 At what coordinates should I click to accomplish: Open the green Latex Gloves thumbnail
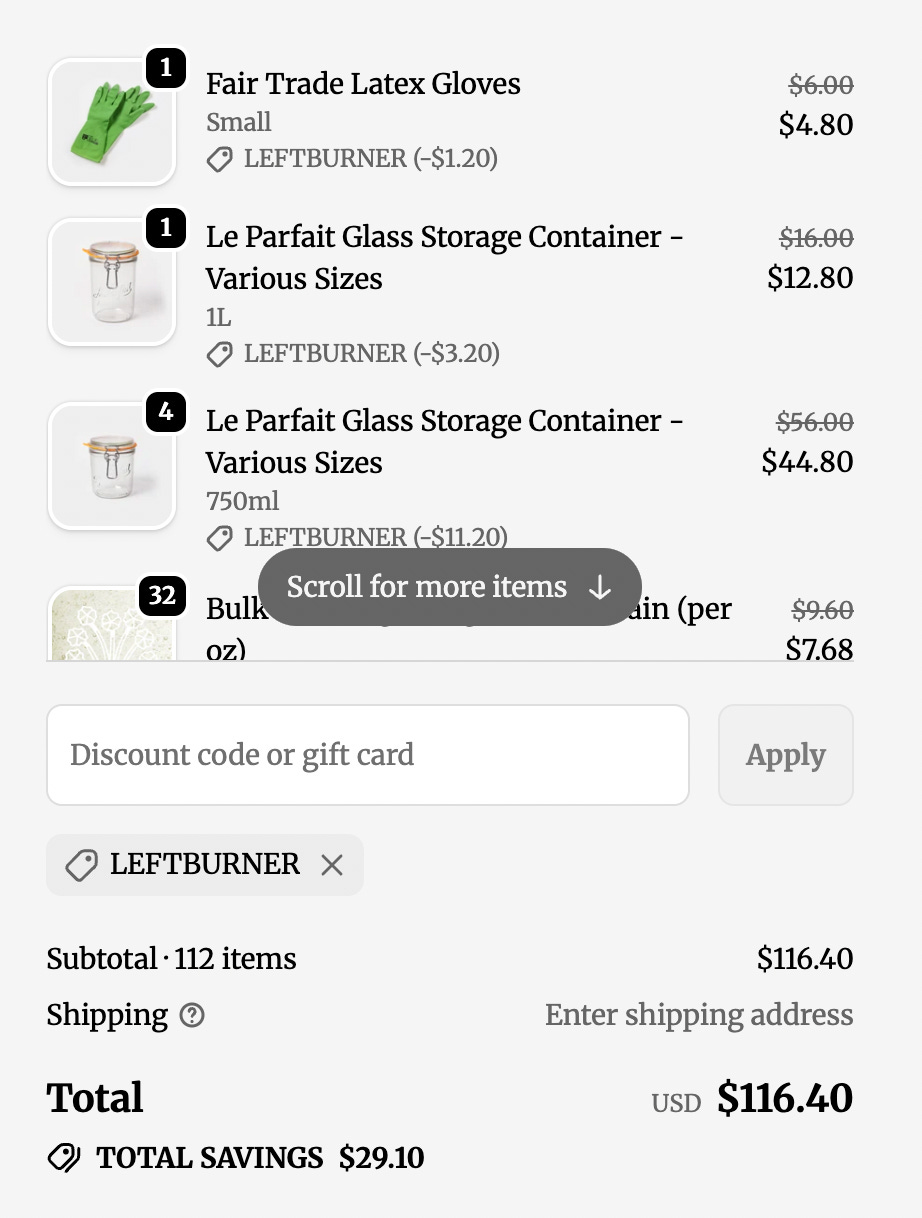point(112,122)
